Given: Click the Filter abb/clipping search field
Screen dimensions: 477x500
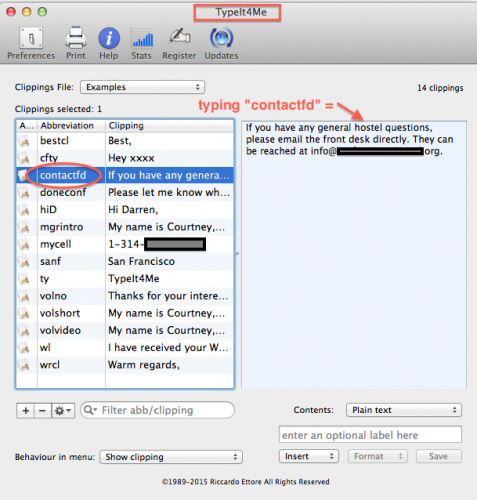Looking at the screenshot, I should pos(157,410).
